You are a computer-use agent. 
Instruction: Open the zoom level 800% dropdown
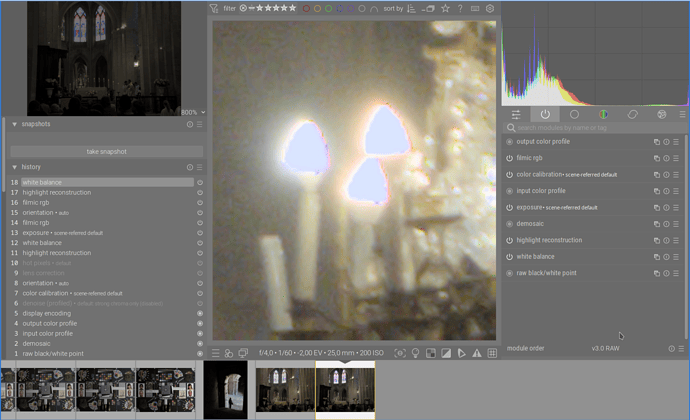coord(193,112)
